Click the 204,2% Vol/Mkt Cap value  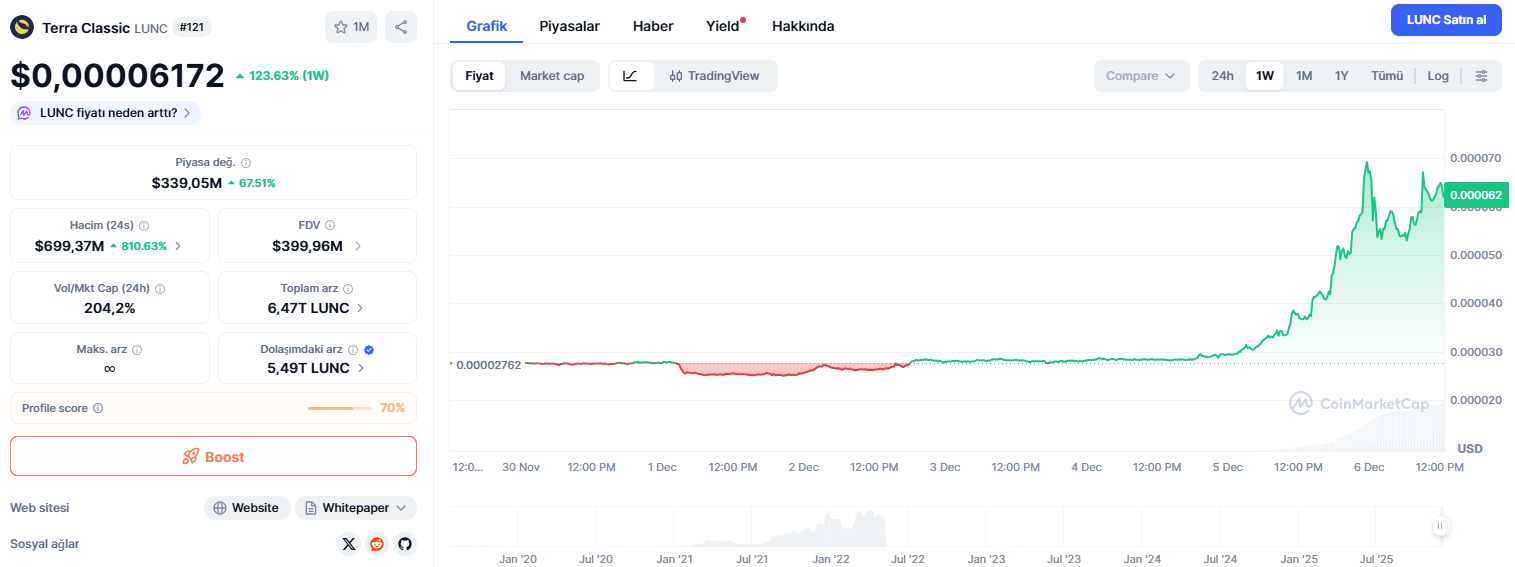pyautogui.click(x=110, y=308)
